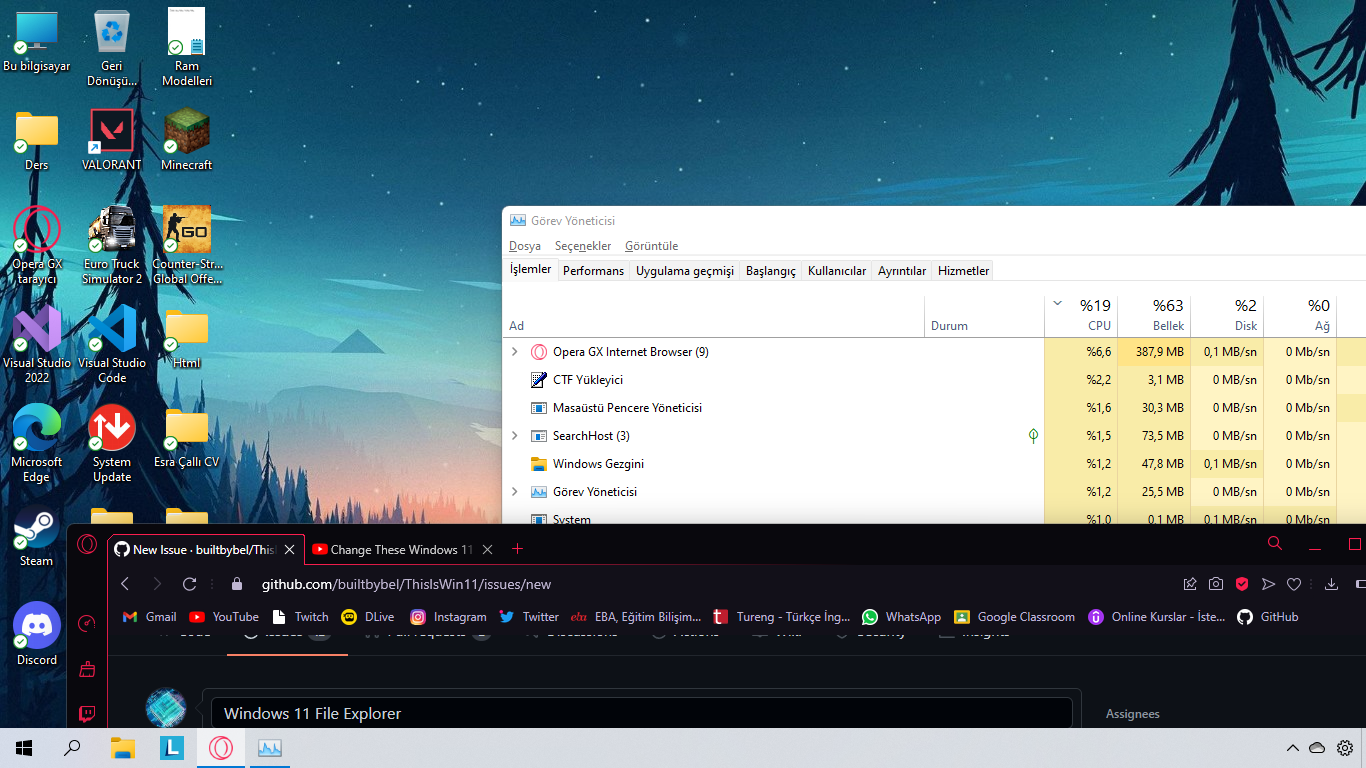
Task: Select the VALORANT desktop icon
Action: [112, 139]
